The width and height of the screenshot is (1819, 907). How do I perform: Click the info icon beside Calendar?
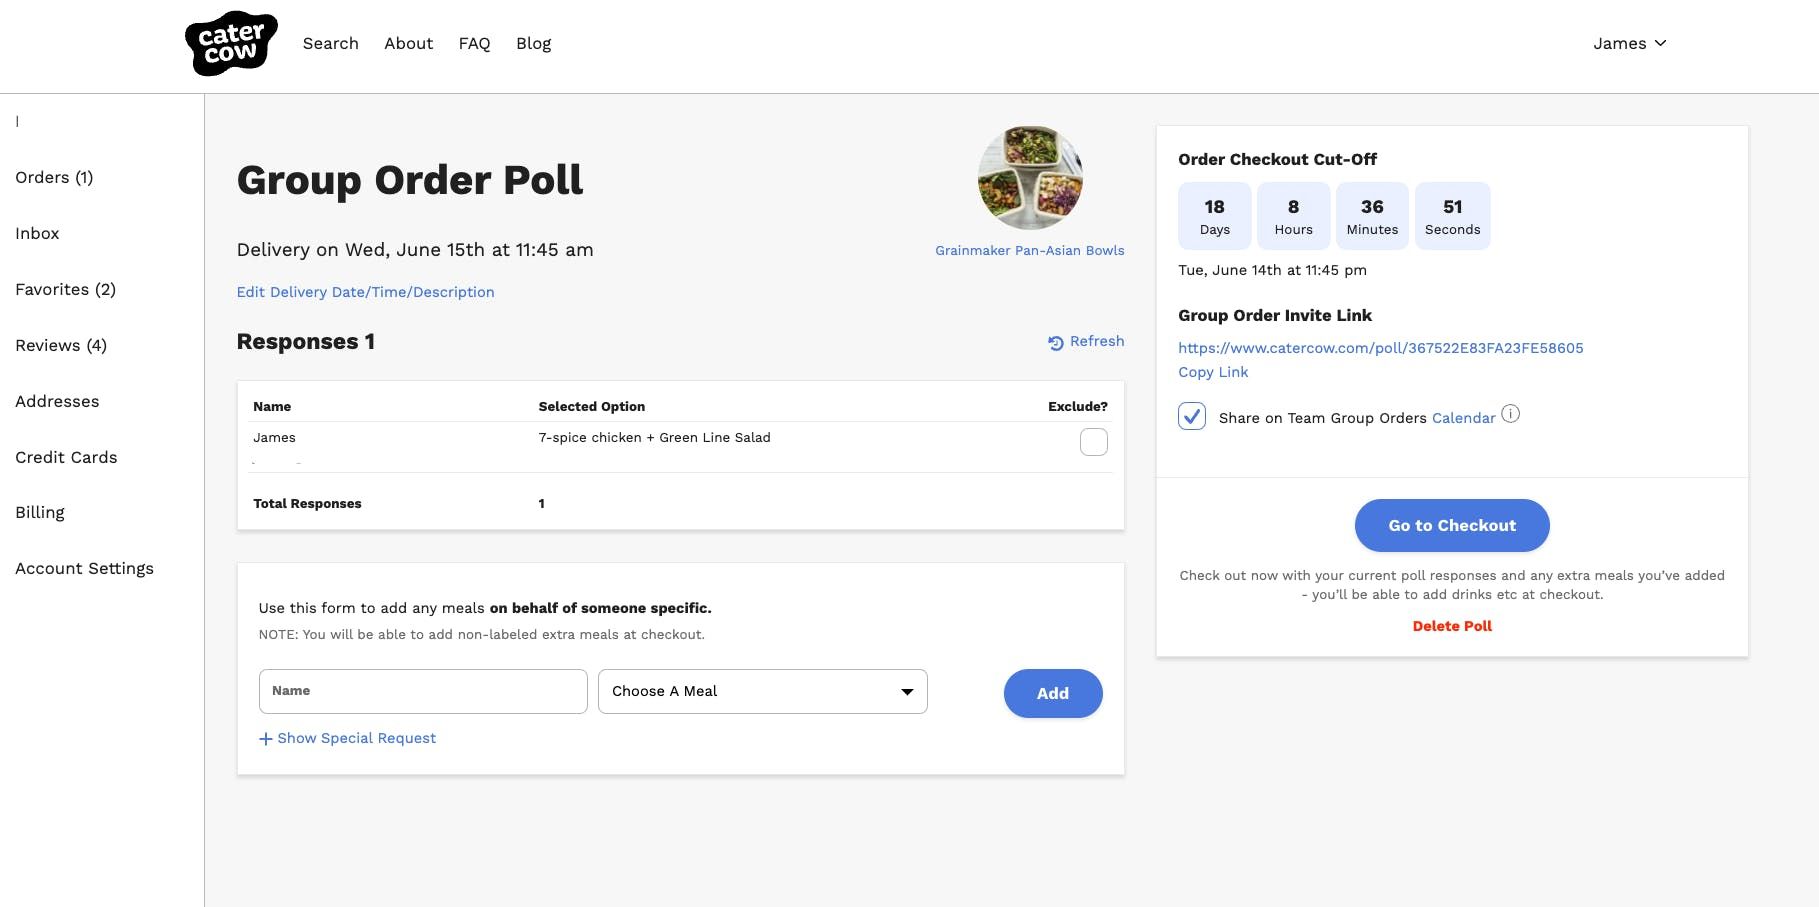click(1510, 414)
